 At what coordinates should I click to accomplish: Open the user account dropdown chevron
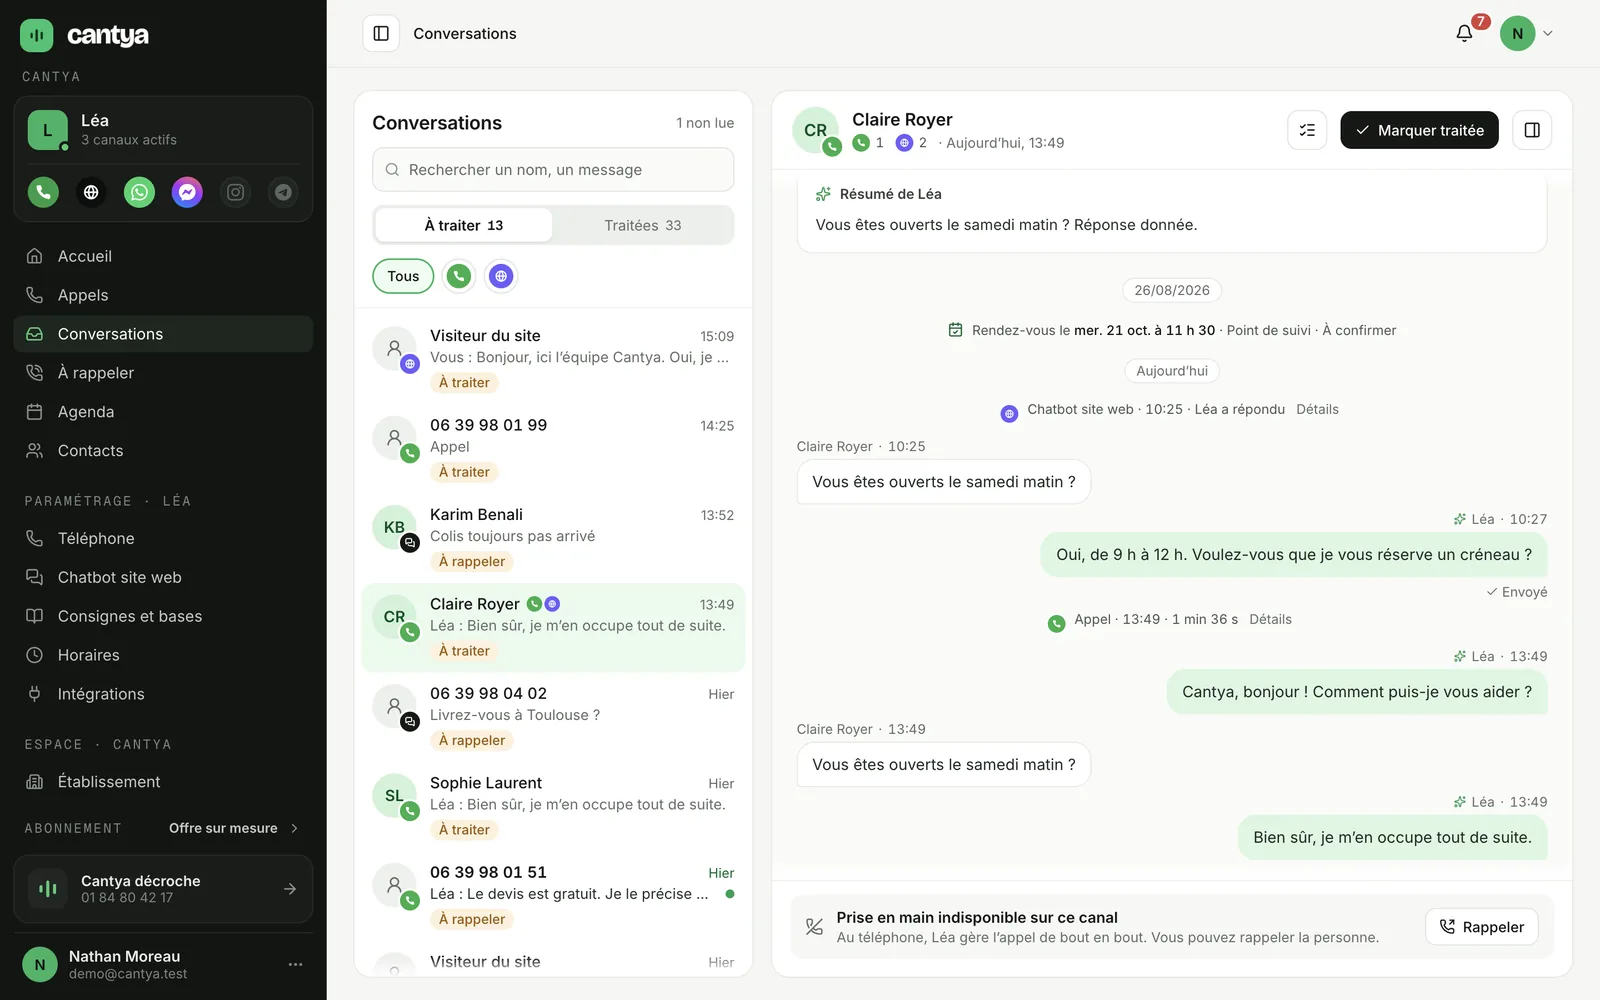pos(1548,33)
